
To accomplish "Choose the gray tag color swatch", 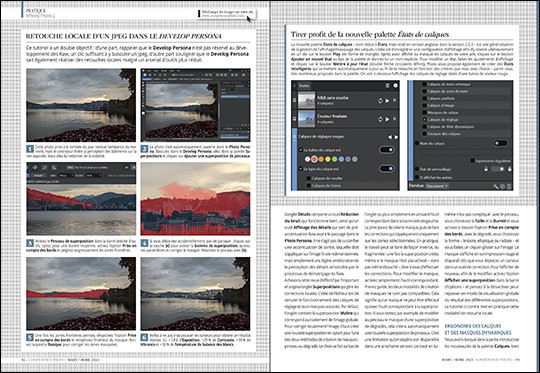I will [355, 159].
